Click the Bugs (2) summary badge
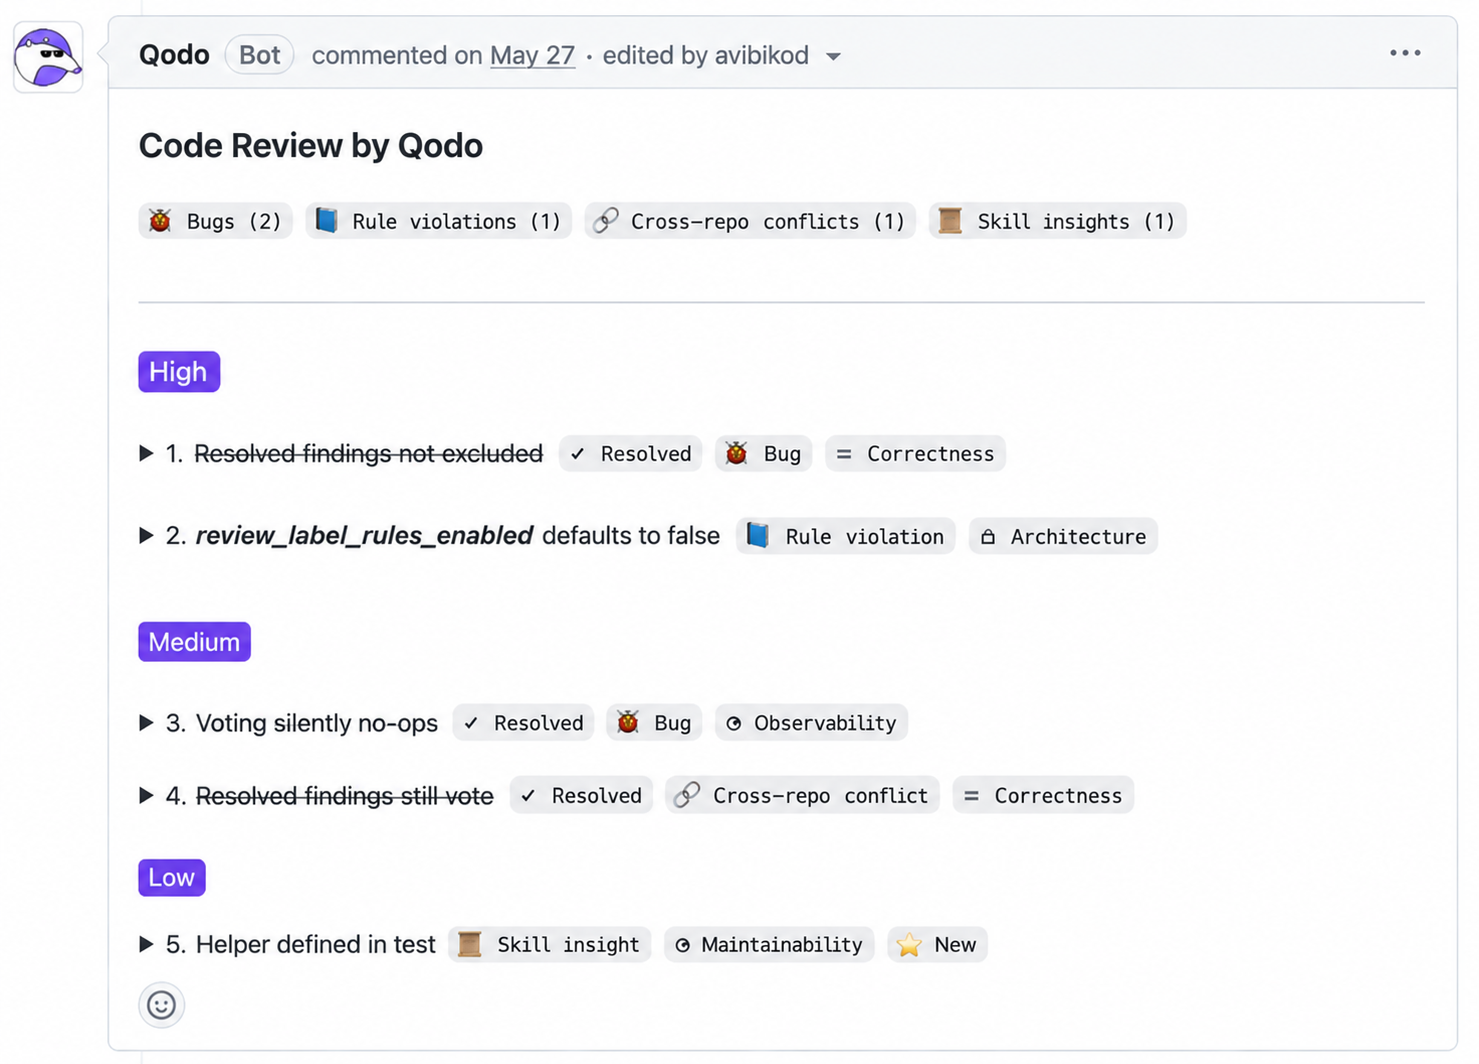 [215, 221]
